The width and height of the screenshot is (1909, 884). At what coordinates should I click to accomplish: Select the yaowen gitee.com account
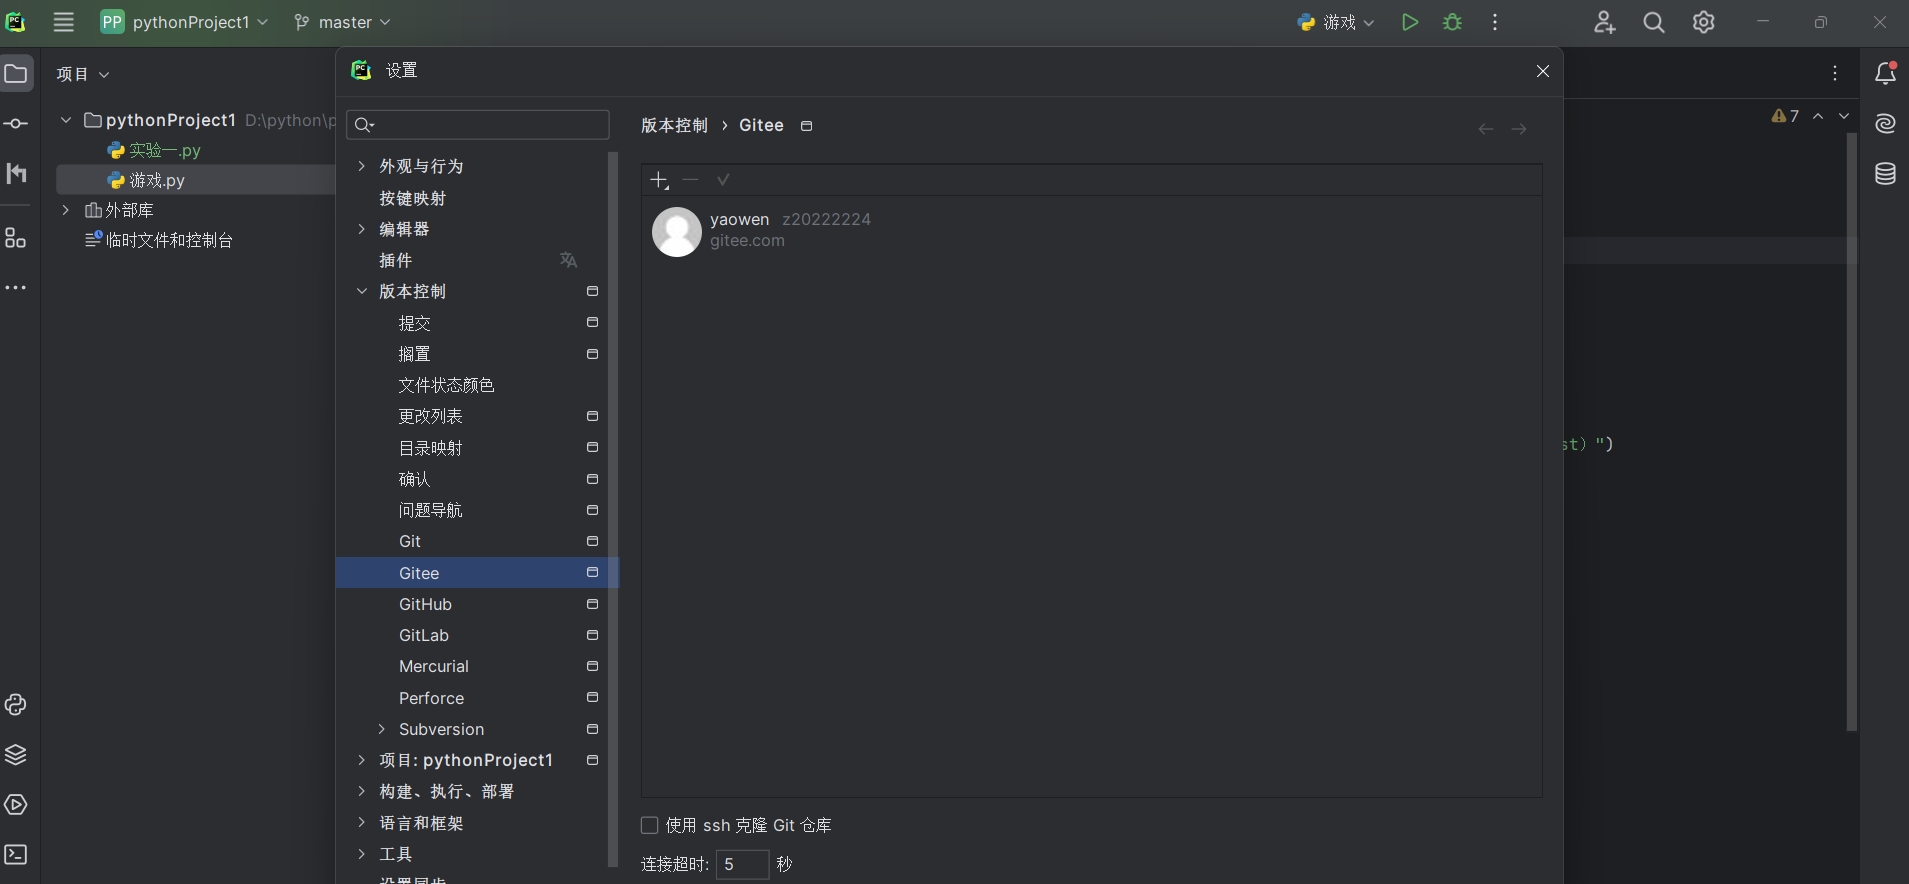[1091, 231]
